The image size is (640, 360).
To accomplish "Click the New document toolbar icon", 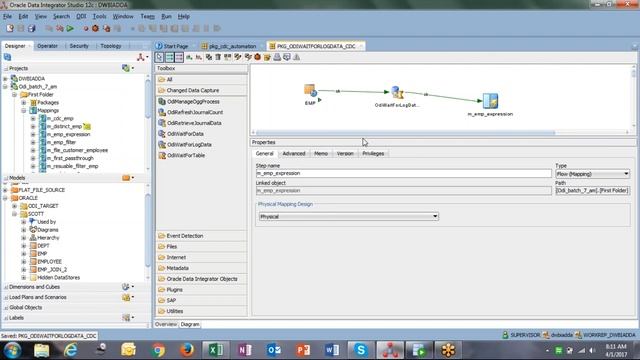I will coord(10,28).
